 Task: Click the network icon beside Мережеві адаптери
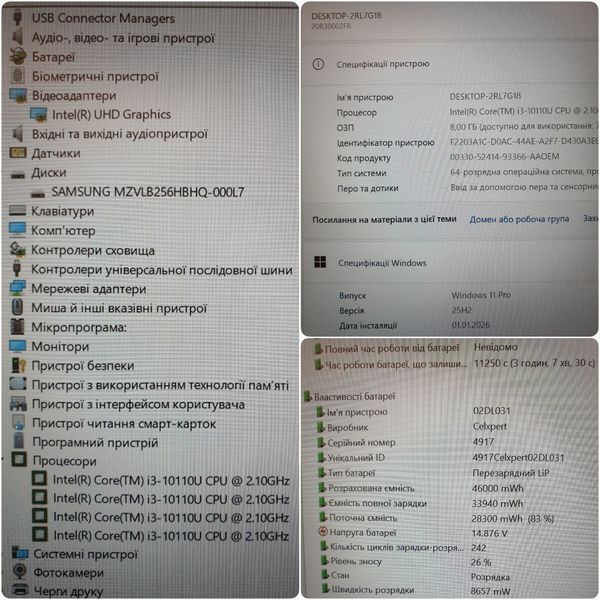pyautogui.click(x=18, y=288)
